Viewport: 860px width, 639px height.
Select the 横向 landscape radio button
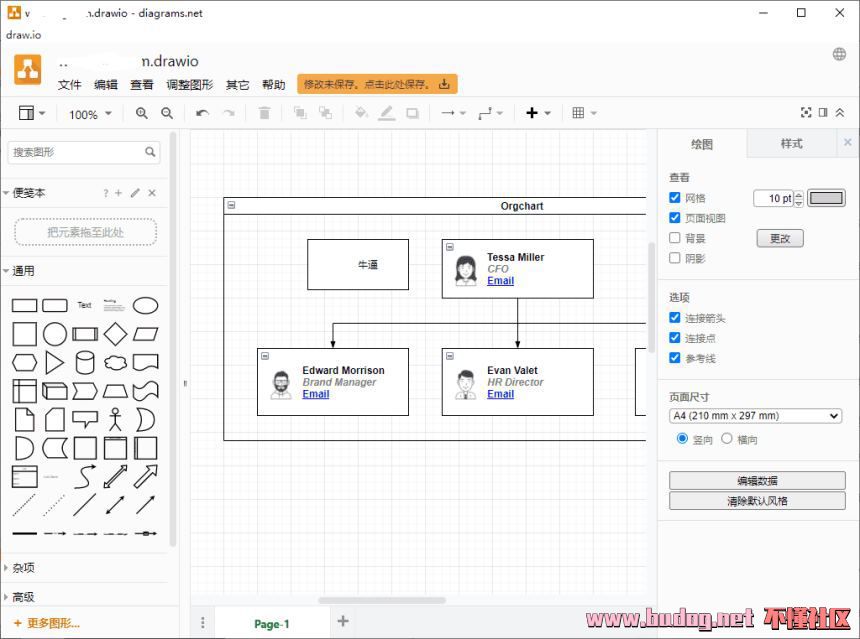click(x=727, y=439)
